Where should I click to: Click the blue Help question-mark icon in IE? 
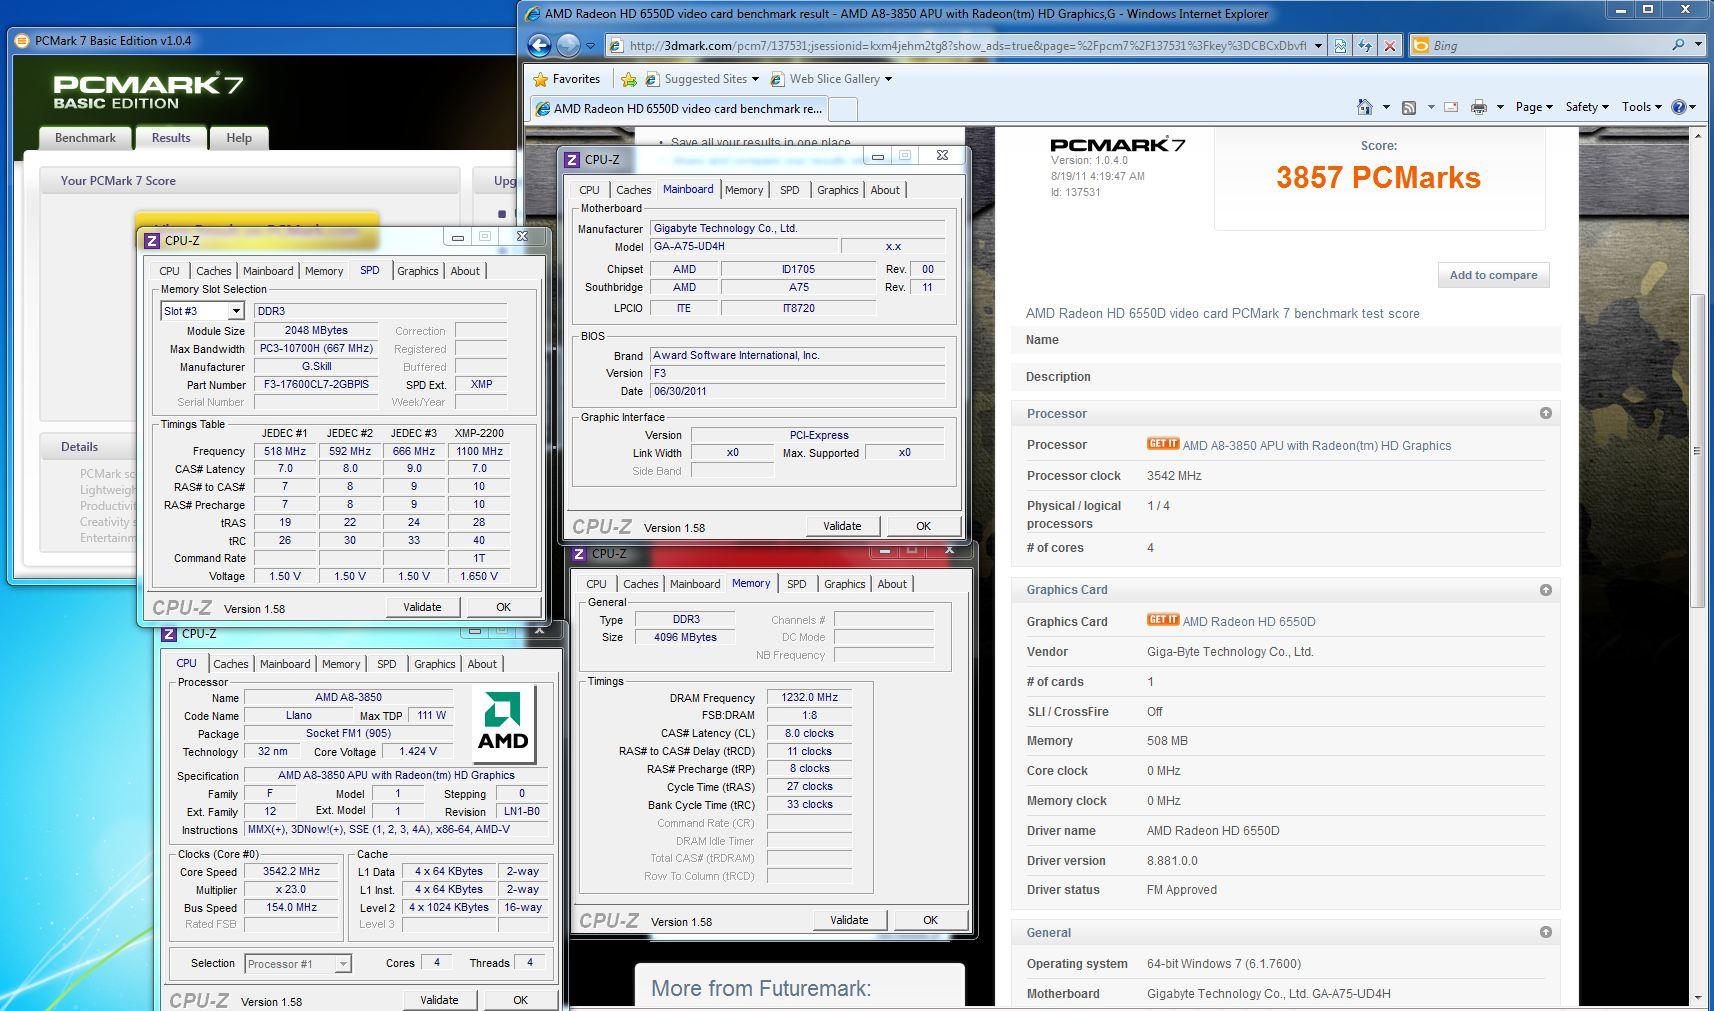(1679, 107)
